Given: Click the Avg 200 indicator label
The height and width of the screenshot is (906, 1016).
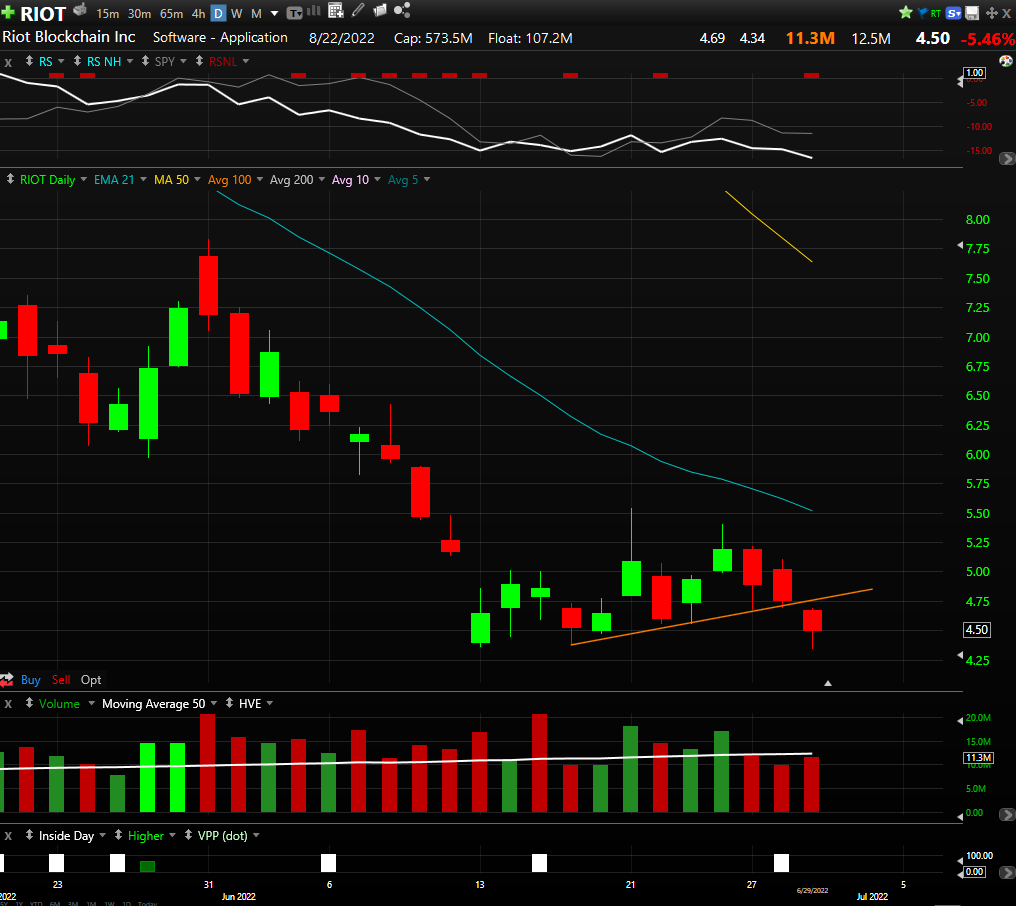Looking at the screenshot, I should (x=292, y=180).
